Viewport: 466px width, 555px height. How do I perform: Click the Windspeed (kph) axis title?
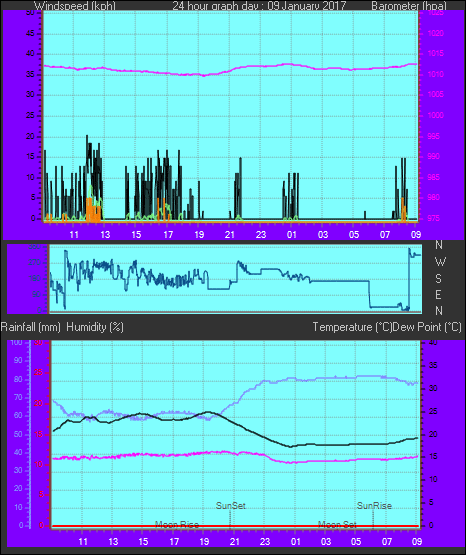click(x=75, y=6)
